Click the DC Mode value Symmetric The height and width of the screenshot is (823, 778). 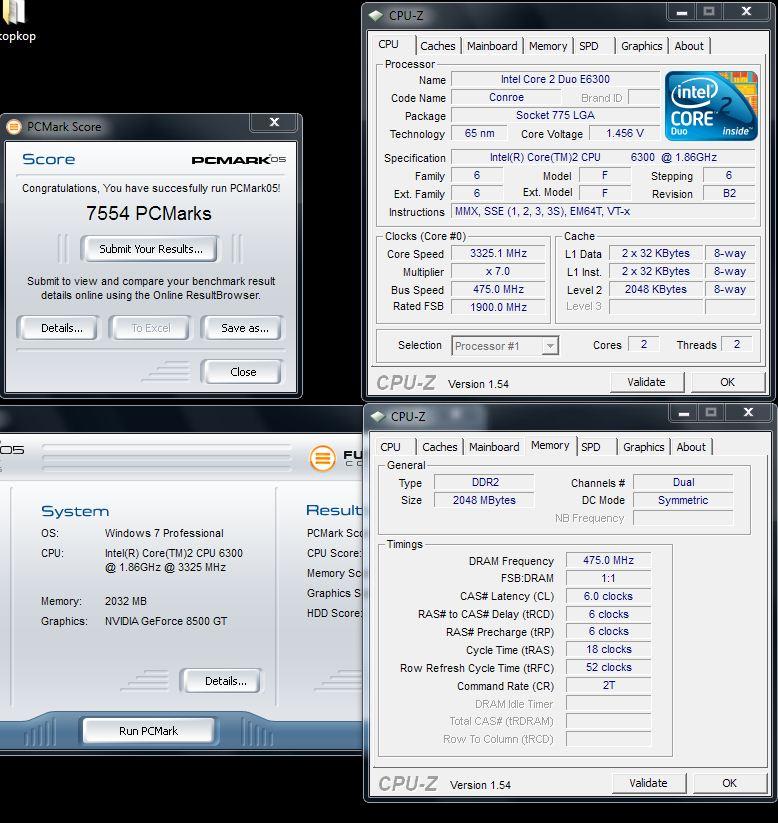683,500
